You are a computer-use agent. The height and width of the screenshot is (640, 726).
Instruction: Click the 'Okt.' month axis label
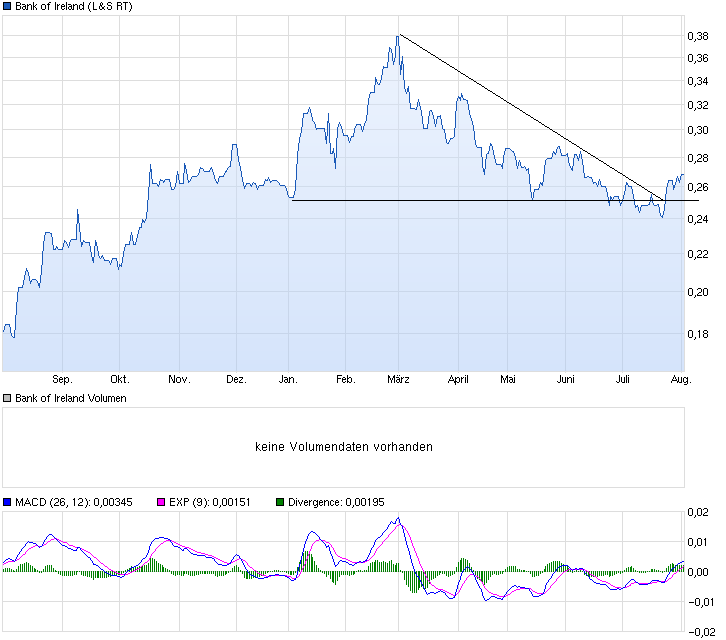click(x=120, y=380)
